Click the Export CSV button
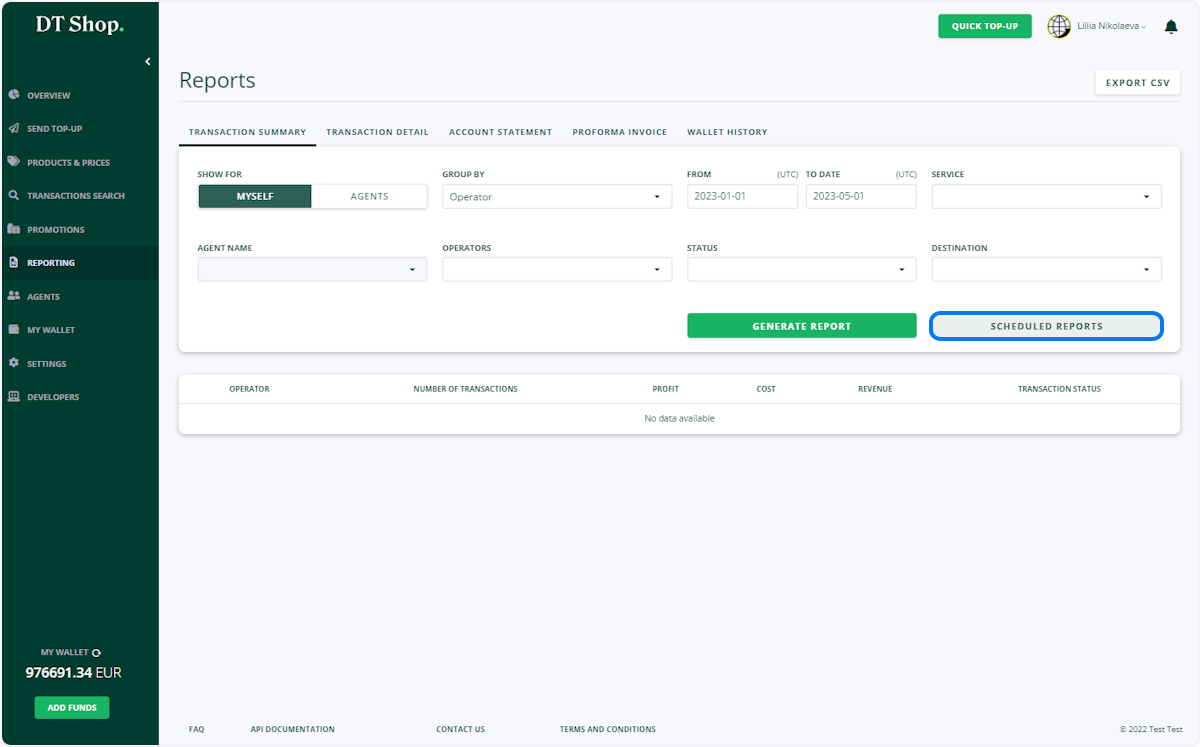The image size is (1200, 747). click(x=1138, y=83)
